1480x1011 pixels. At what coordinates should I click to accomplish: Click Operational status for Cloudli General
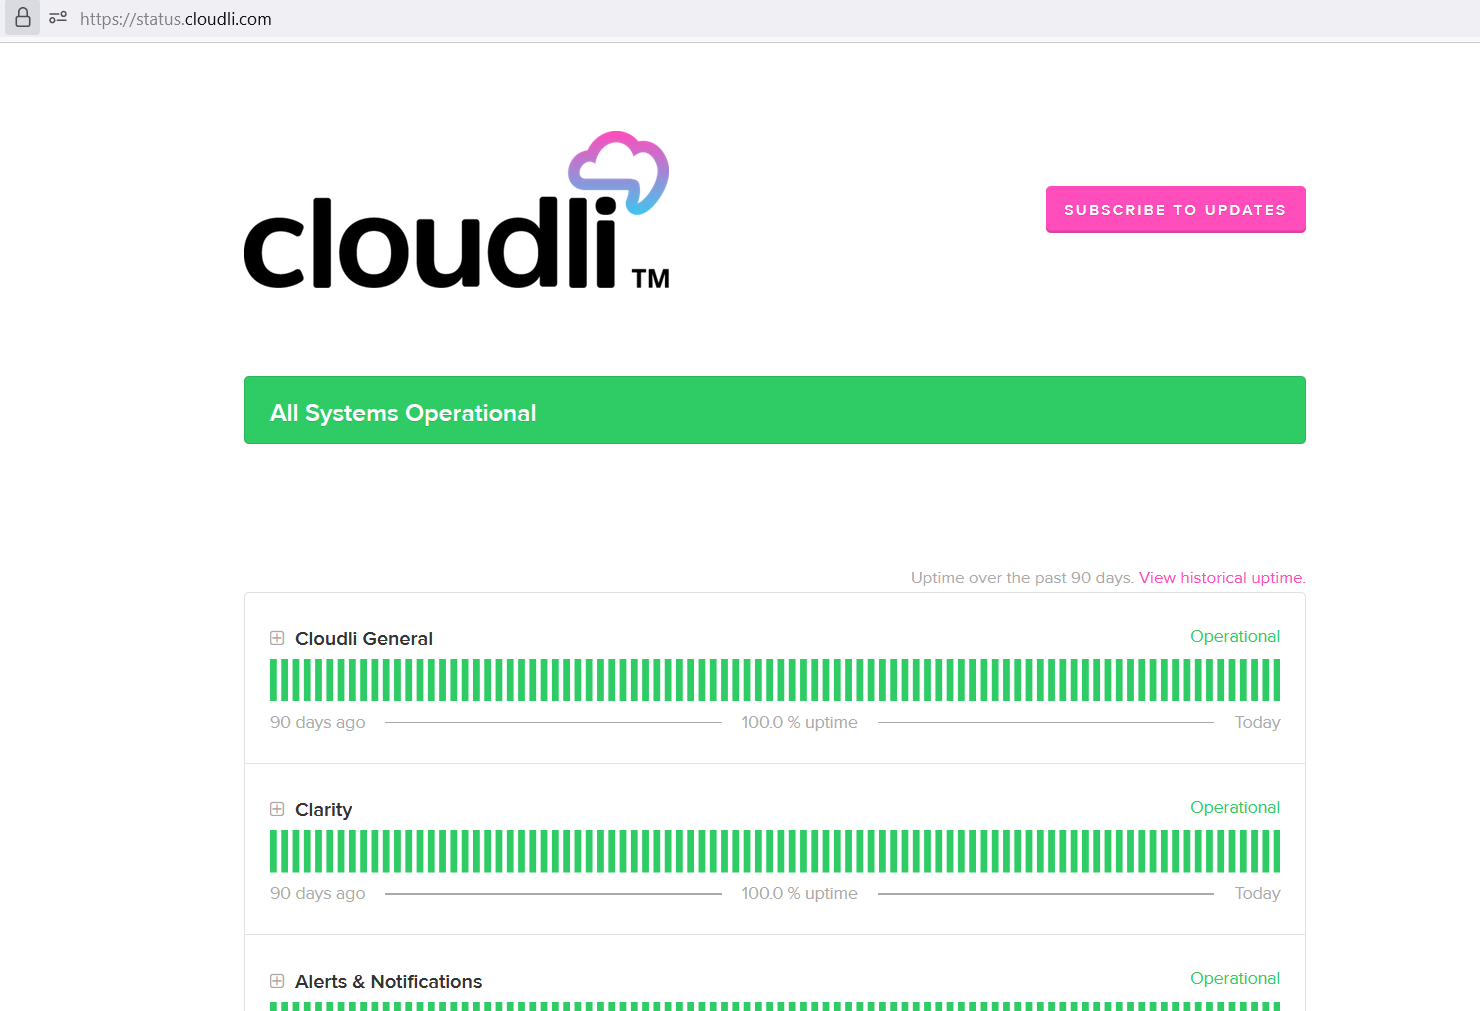coord(1235,636)
